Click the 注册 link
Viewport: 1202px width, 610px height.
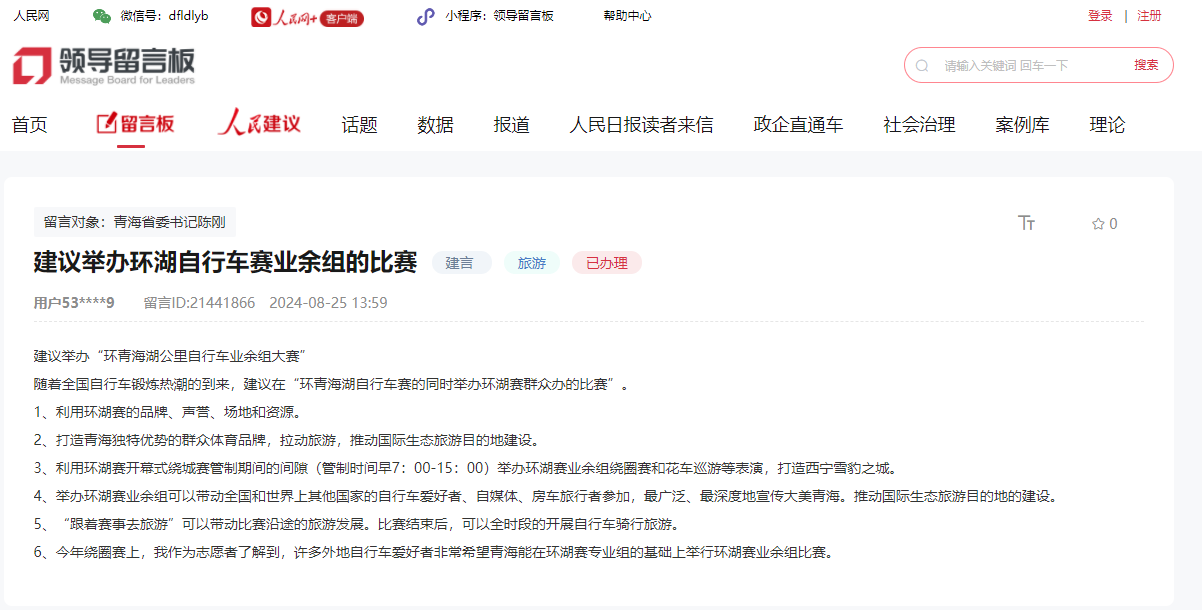(x=1150, y=16)
